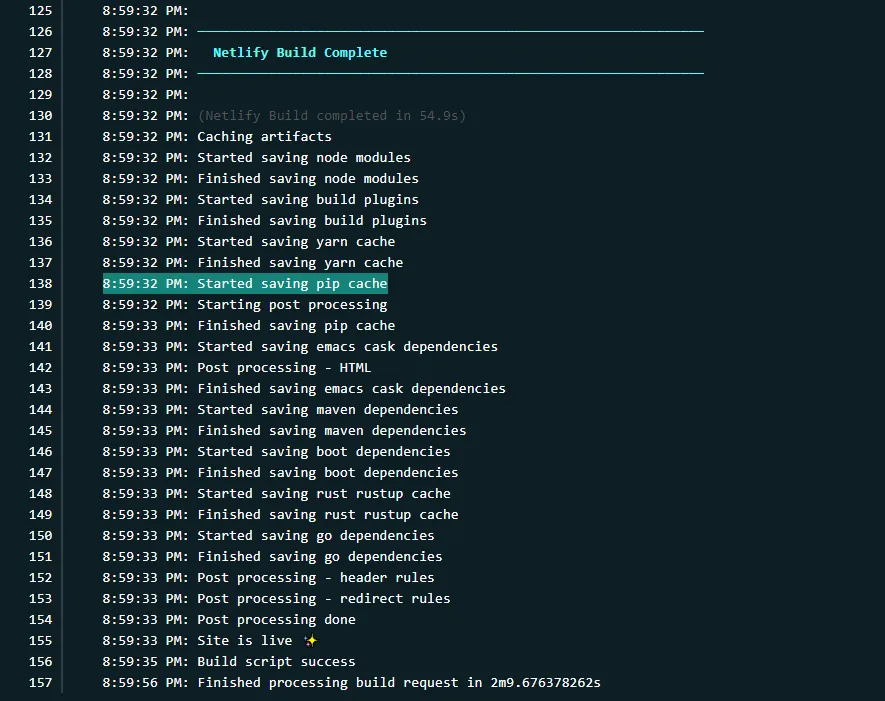Click the 'Site is live' log line
This screenshot has width=885, height=701.
(211, 641)
